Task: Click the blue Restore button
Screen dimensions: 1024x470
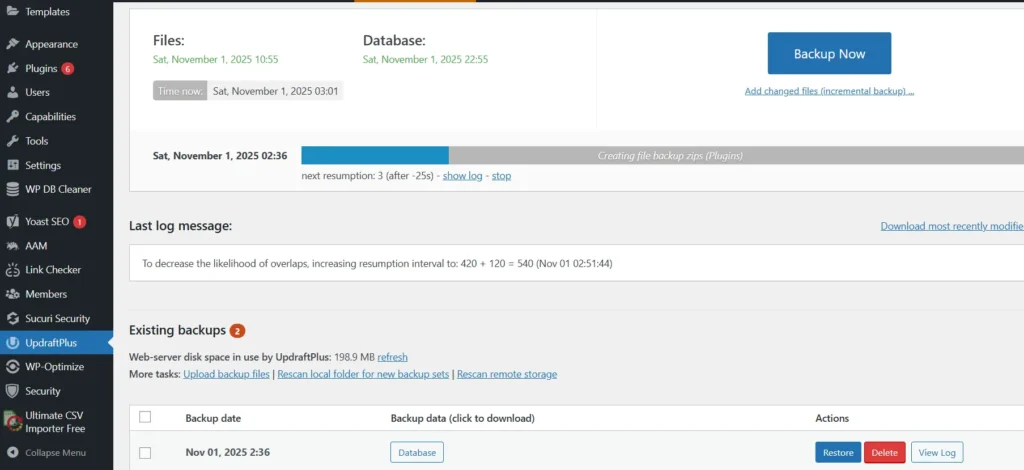Action: click(838, 452)
